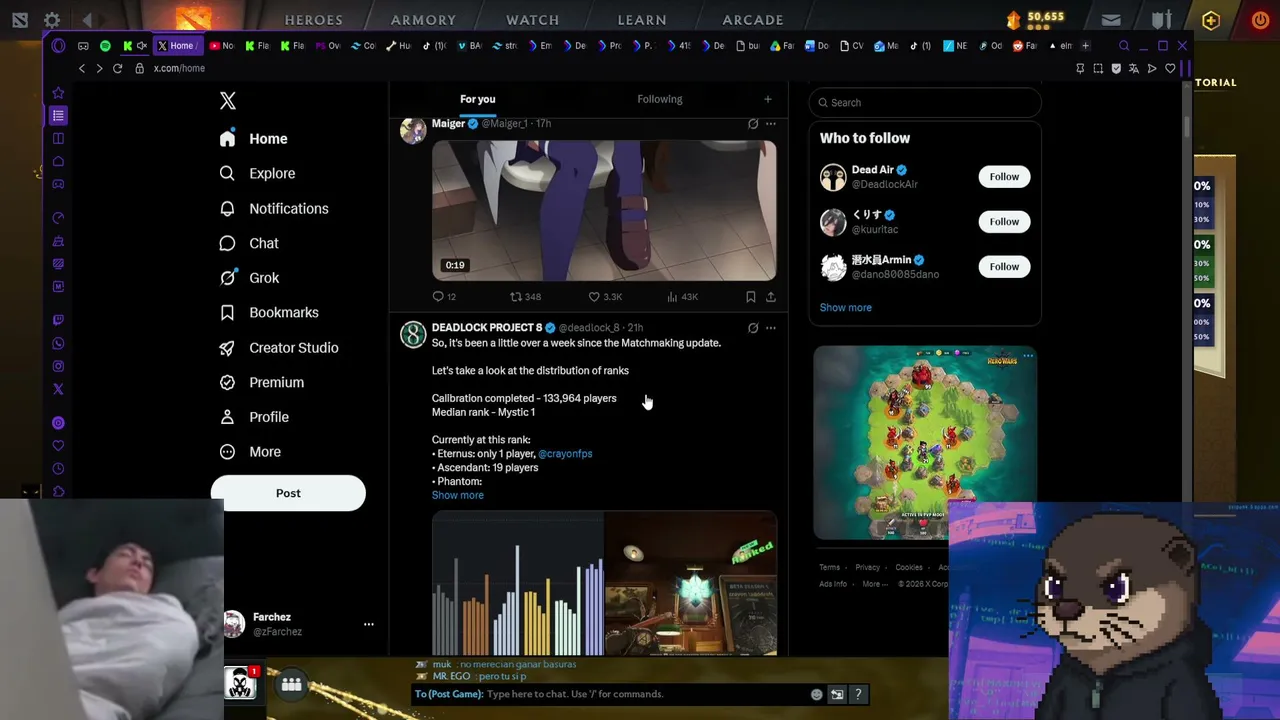Open Bookmarks in X navigation
1280x720 pixels.
click(269, 313)
